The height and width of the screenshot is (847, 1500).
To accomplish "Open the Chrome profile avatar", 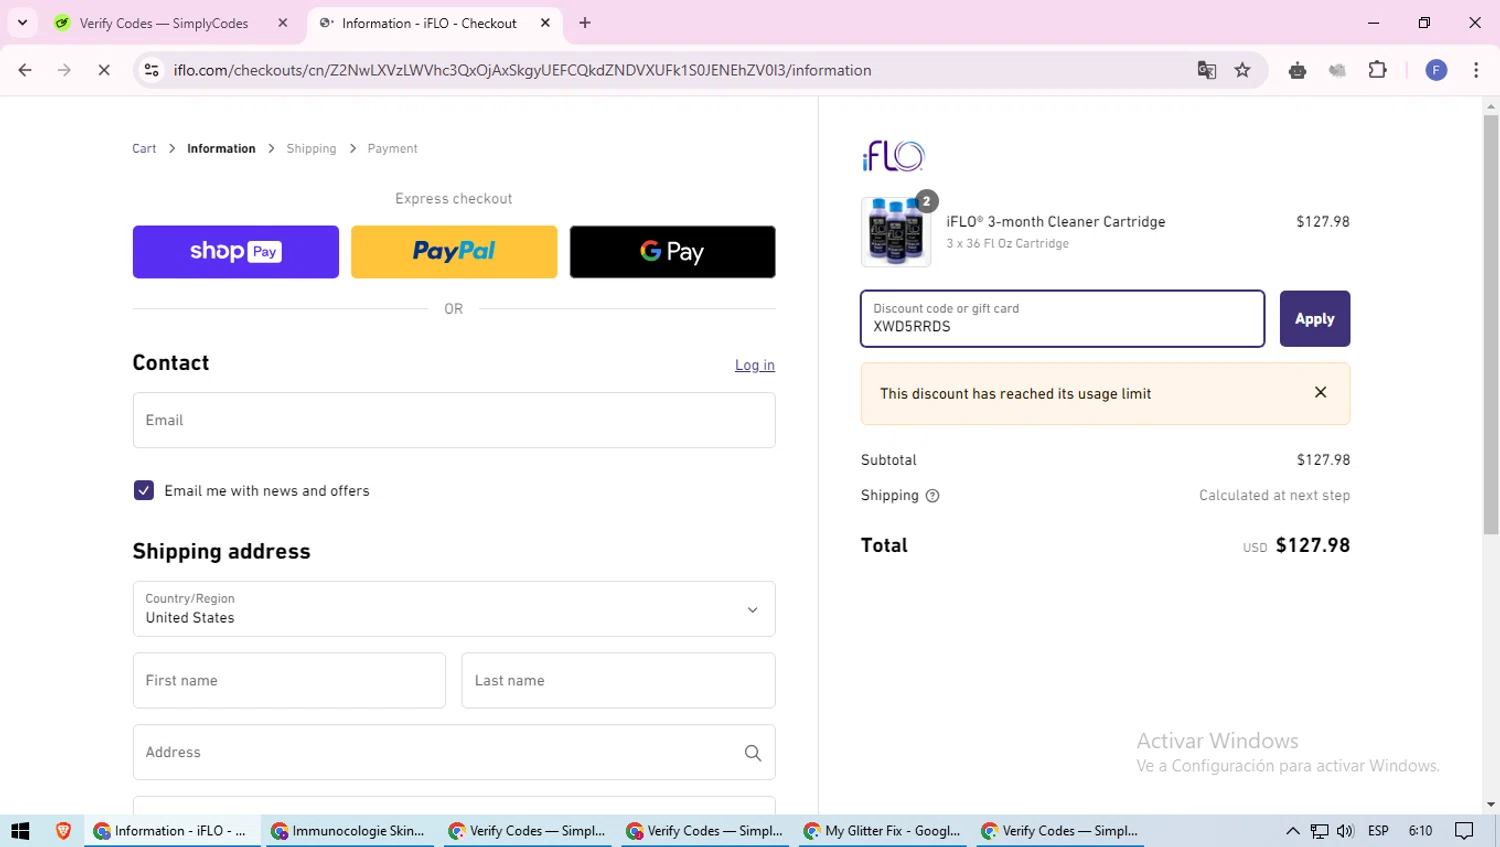I will 1436,70.
